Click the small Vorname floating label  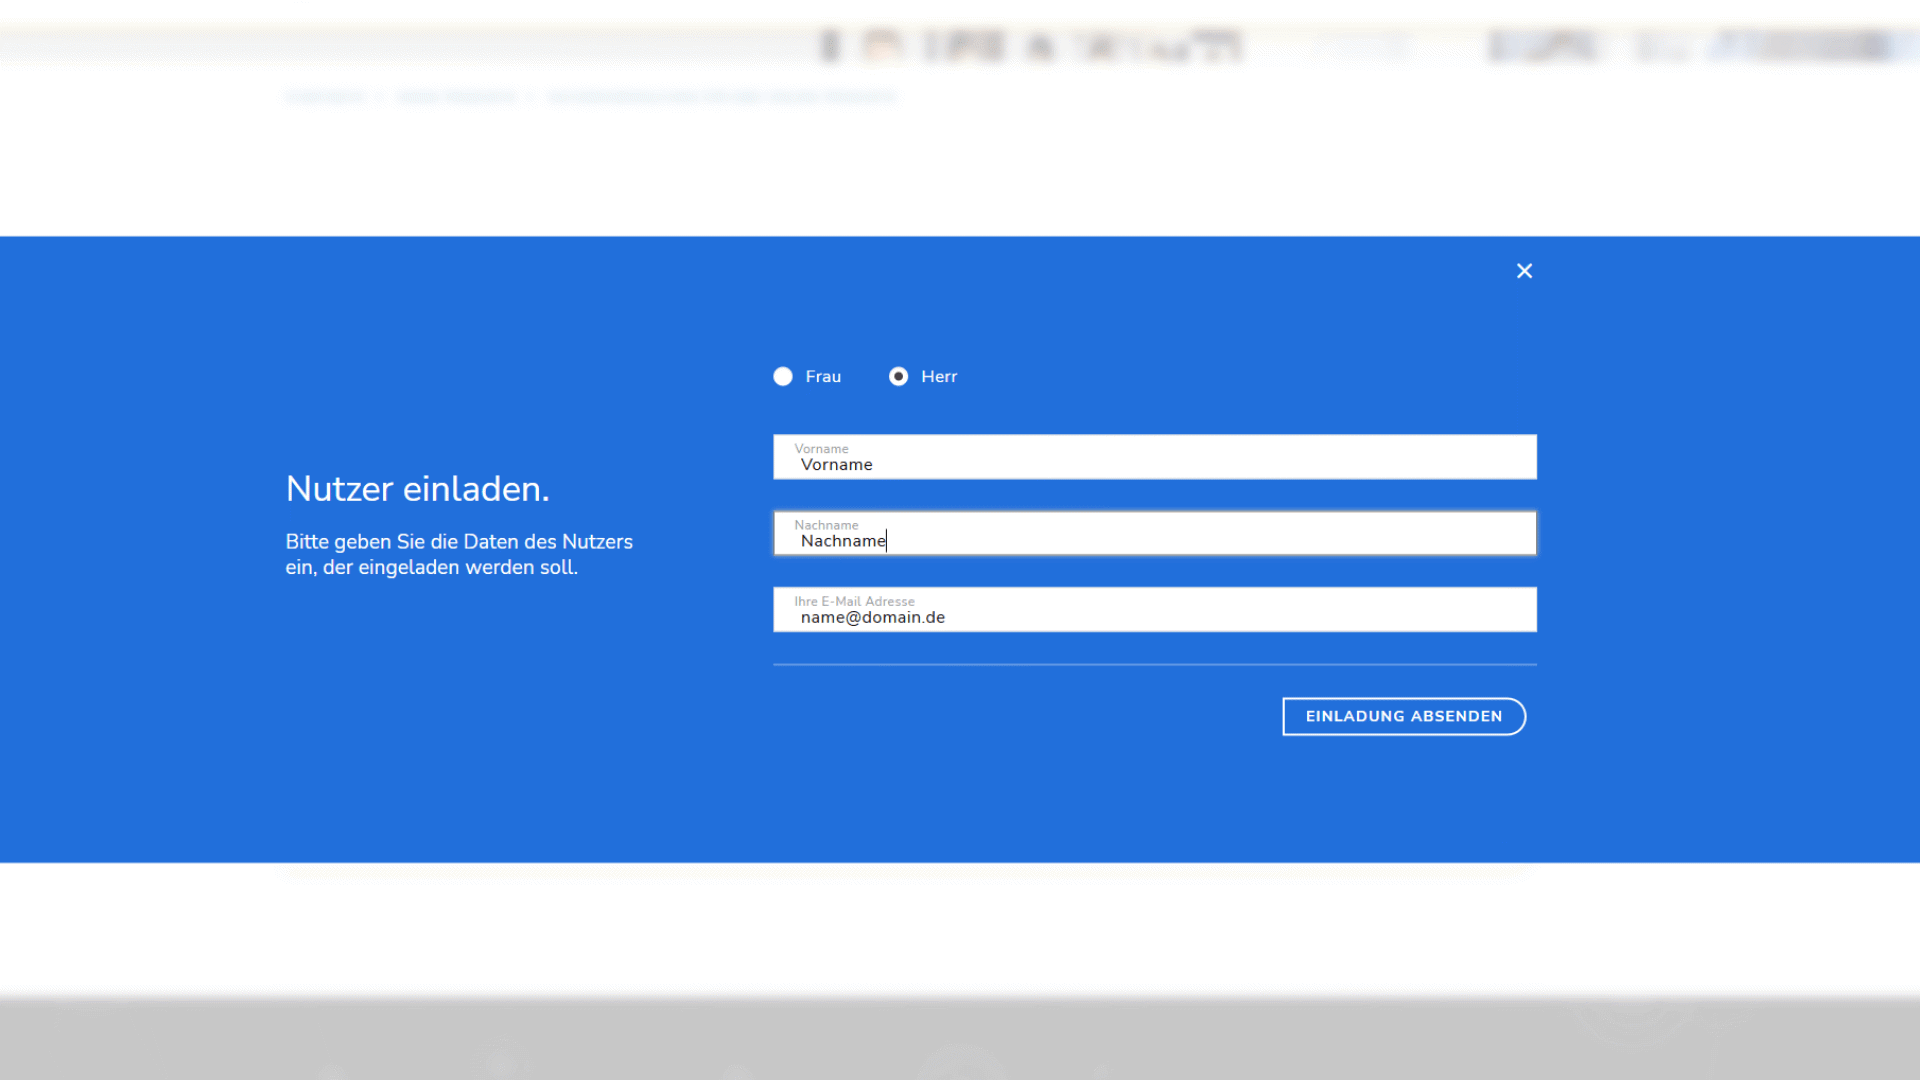click(821, 449)
